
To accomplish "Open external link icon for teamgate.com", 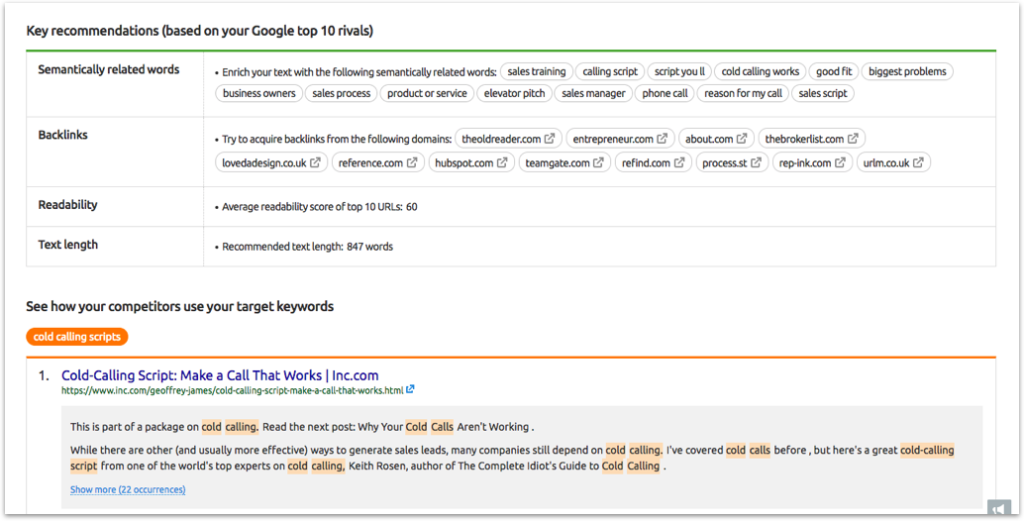I will coord(598,163).
